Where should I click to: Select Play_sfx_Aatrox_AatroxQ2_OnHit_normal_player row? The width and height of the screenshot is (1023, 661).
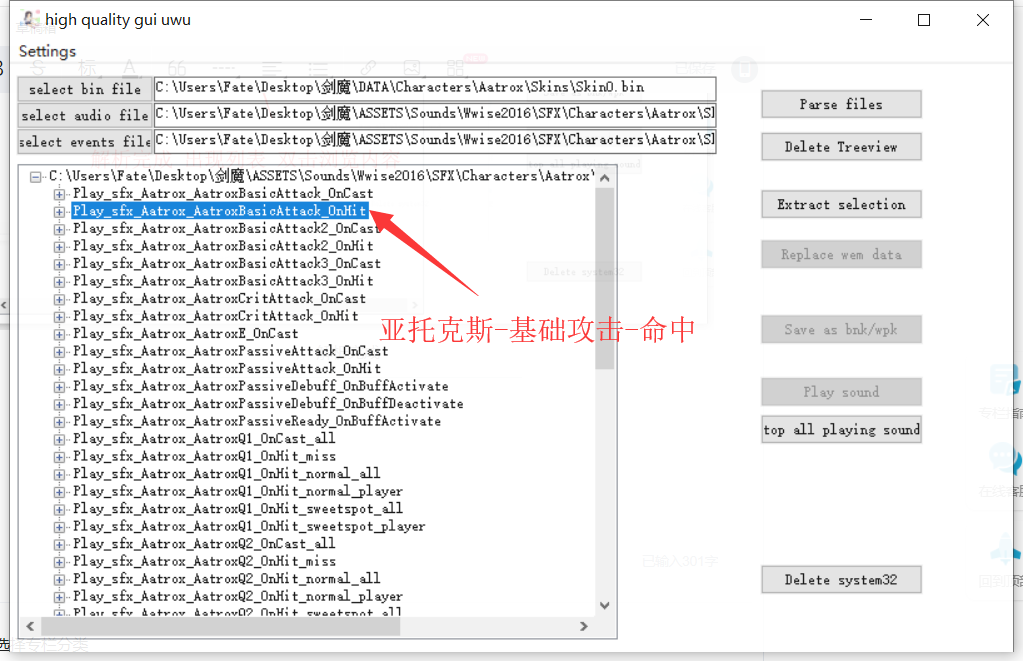click(x=237, y=596)
